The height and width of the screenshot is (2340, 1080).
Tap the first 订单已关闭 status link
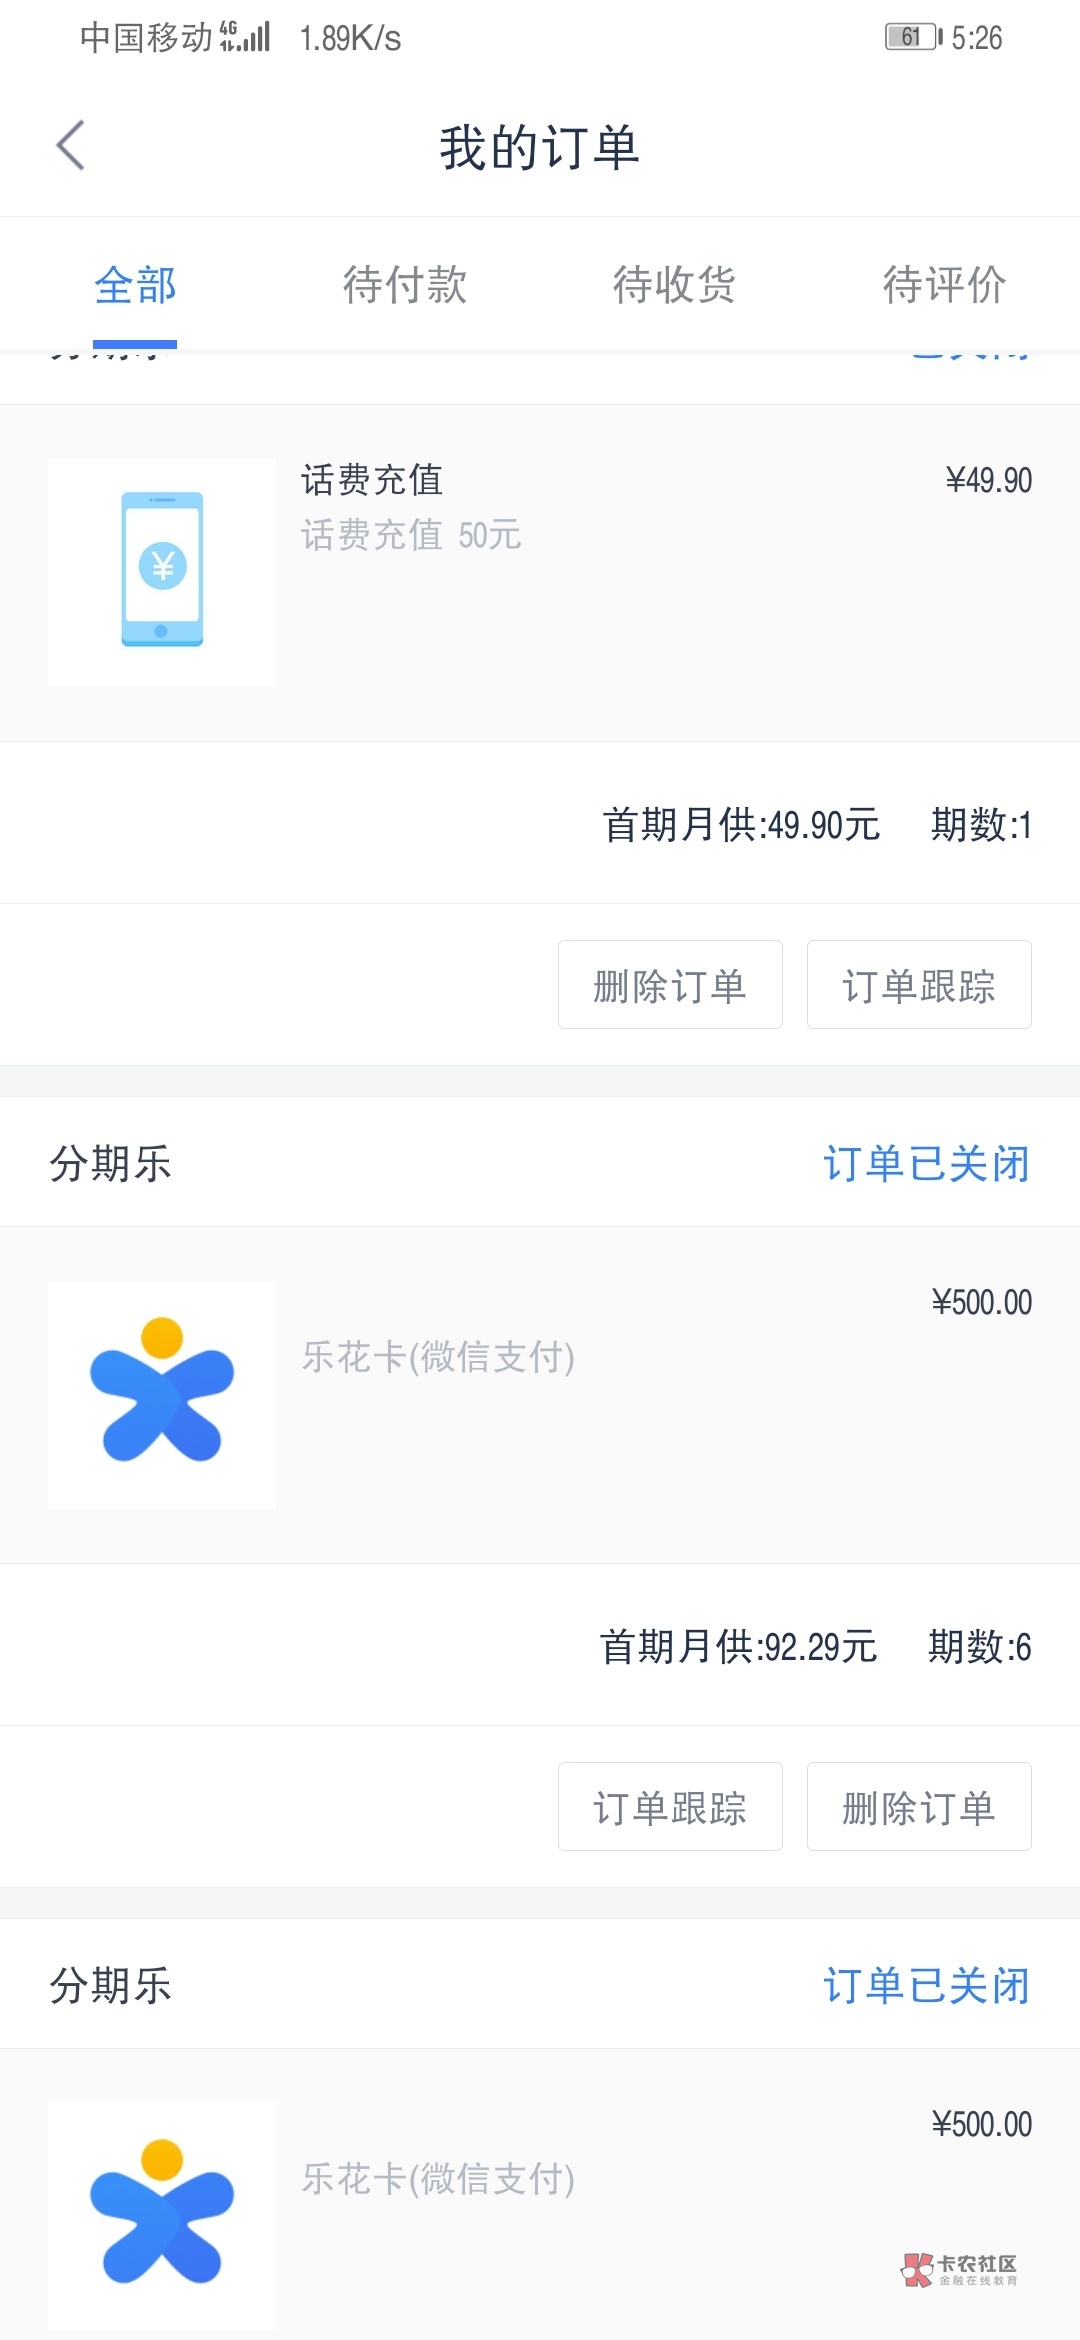point(926,1164)
